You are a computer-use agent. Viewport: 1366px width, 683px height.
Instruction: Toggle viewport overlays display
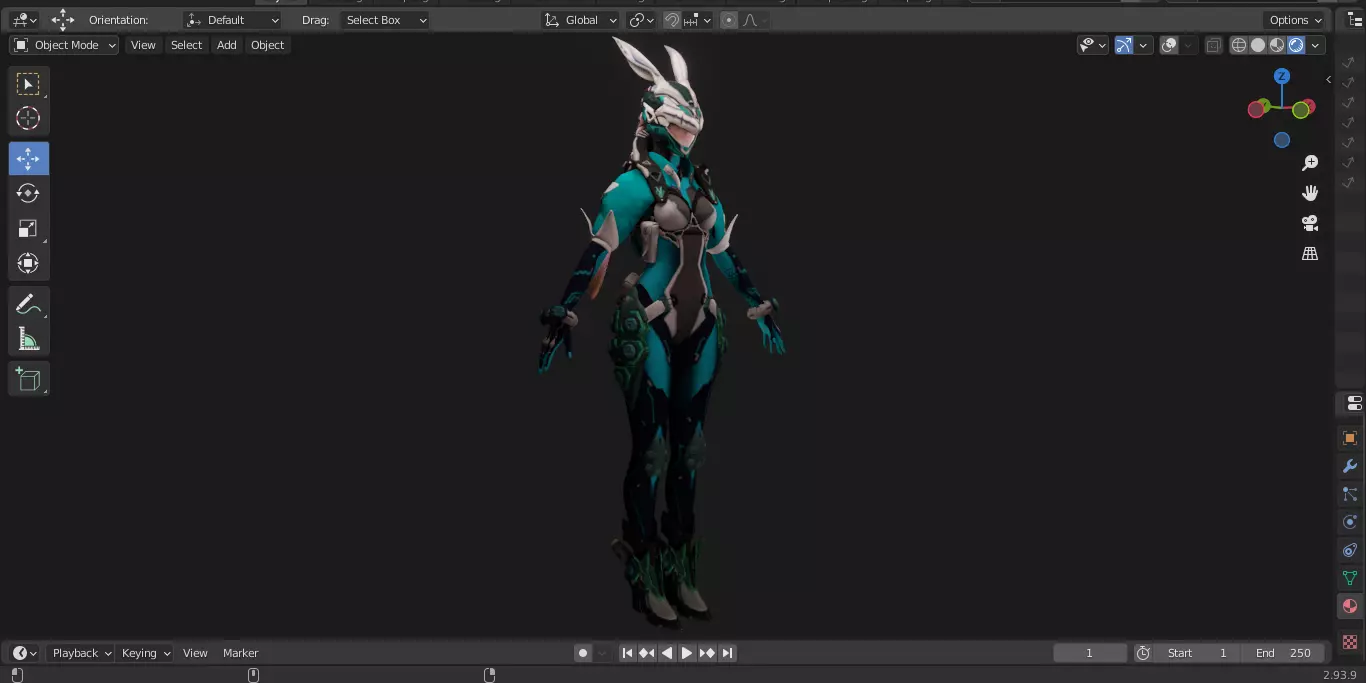pyautogui.click(x=1169, y=45)
